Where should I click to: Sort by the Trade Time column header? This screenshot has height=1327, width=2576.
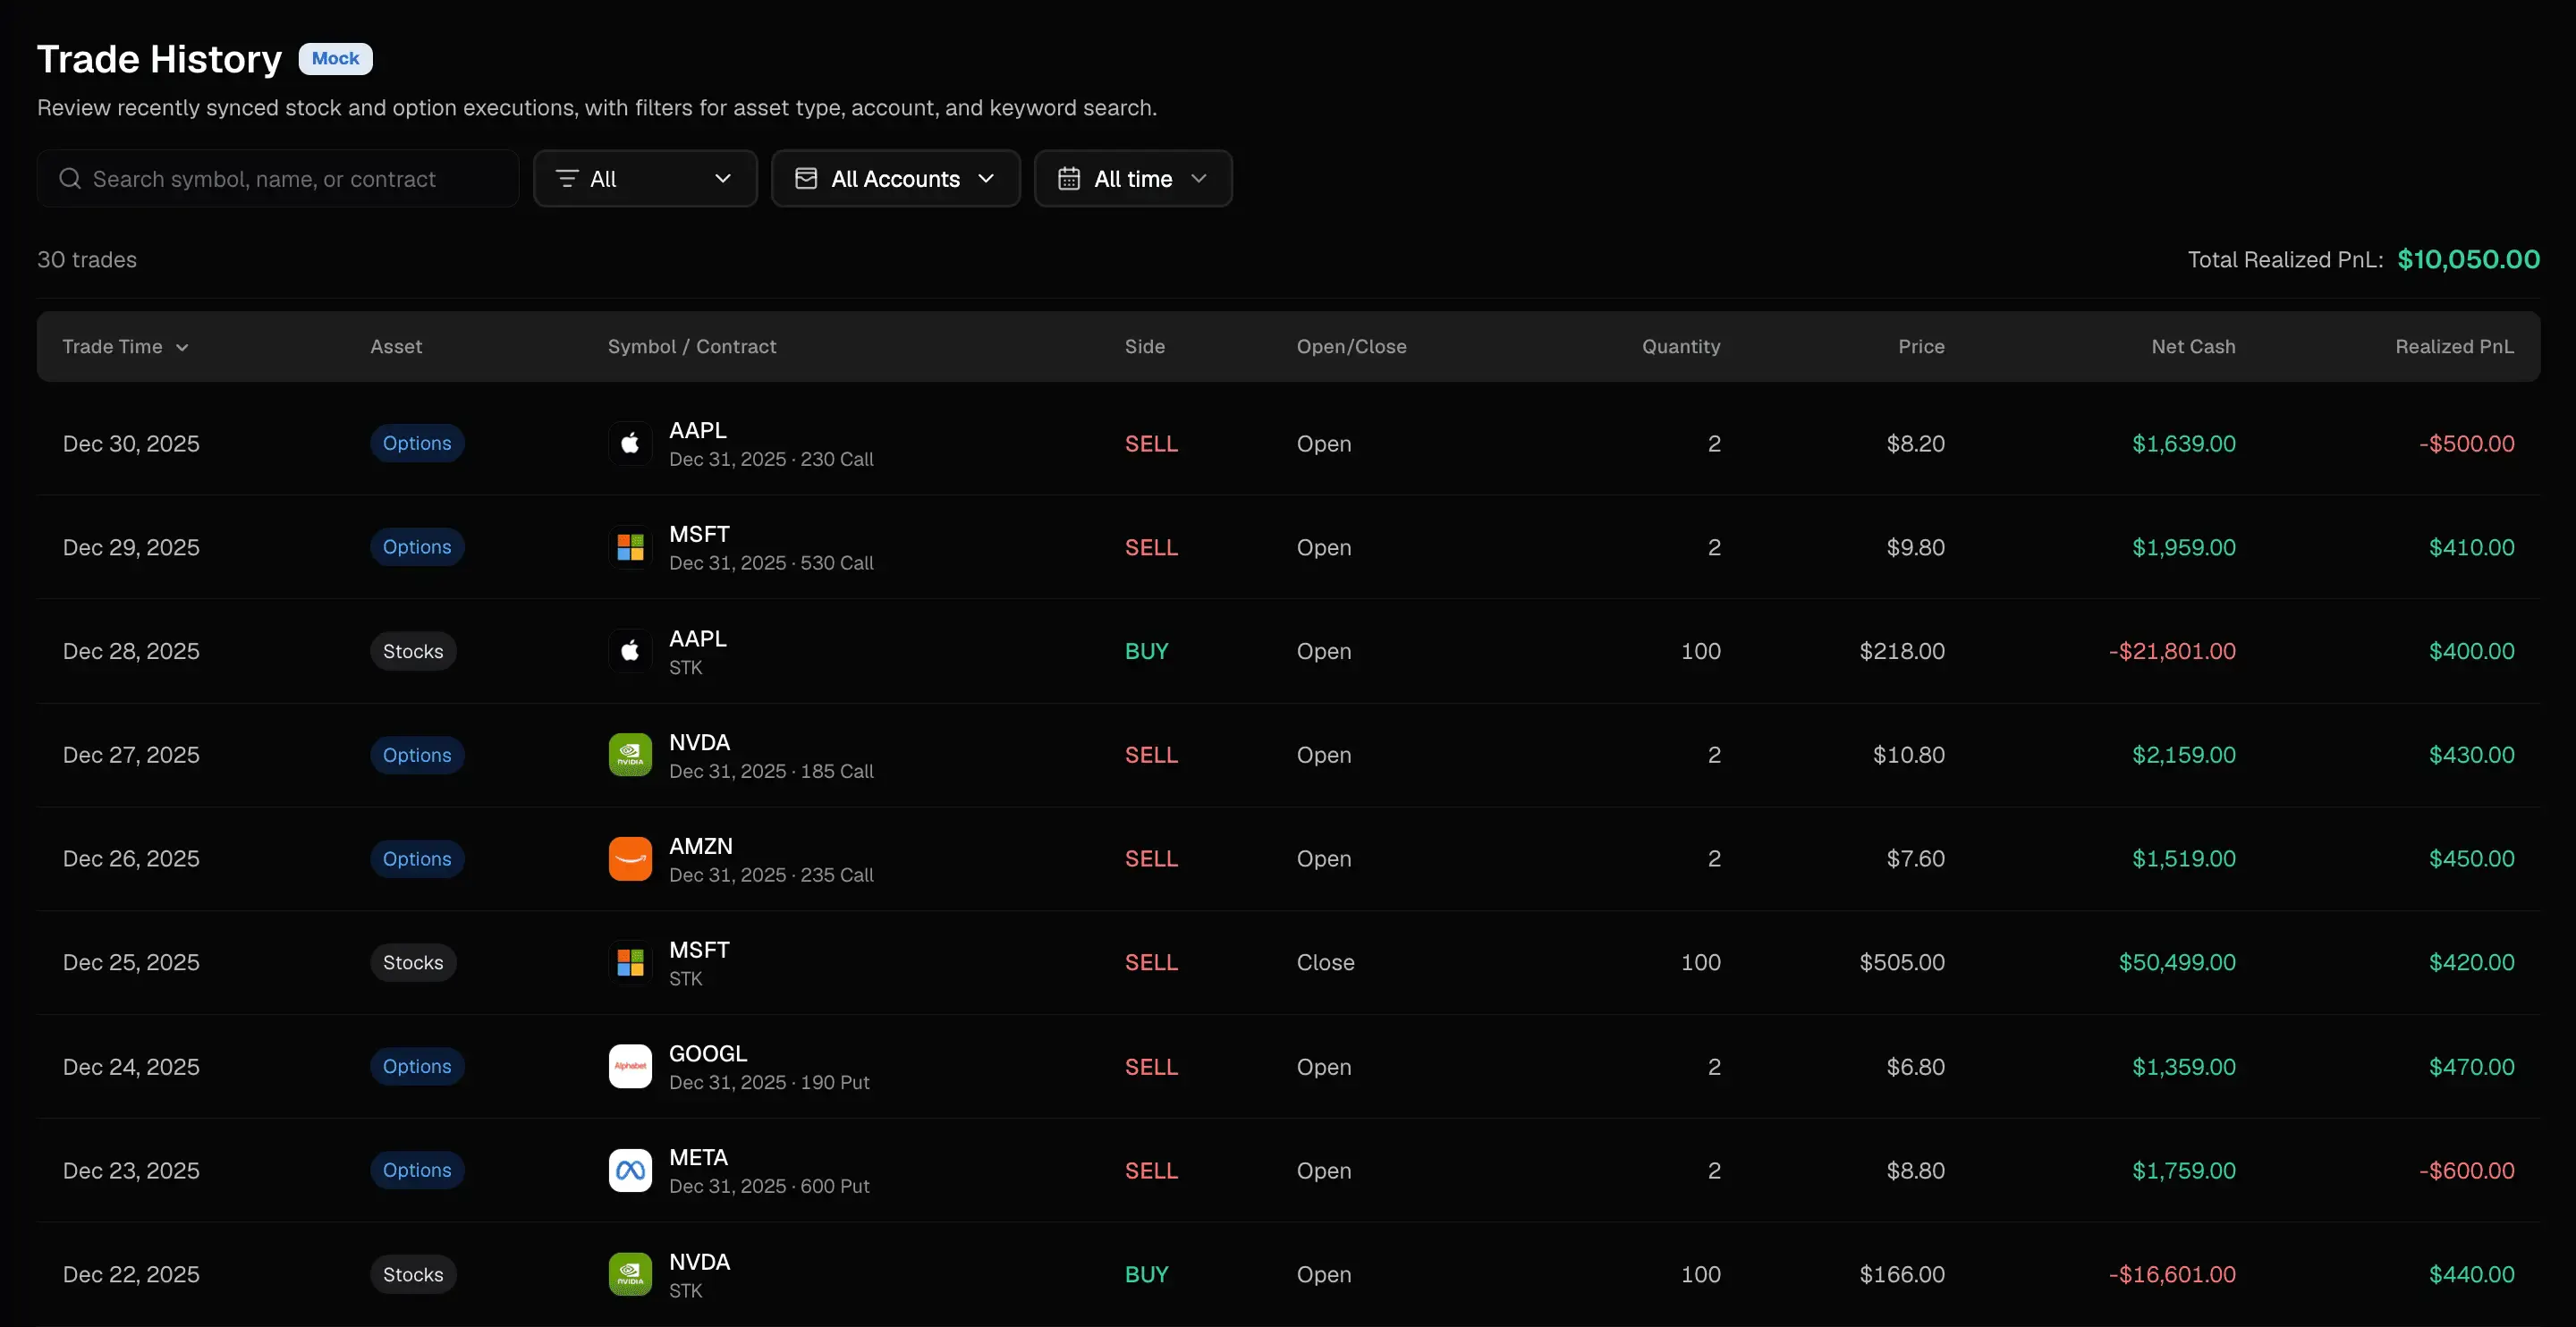[x=125, y=346]
